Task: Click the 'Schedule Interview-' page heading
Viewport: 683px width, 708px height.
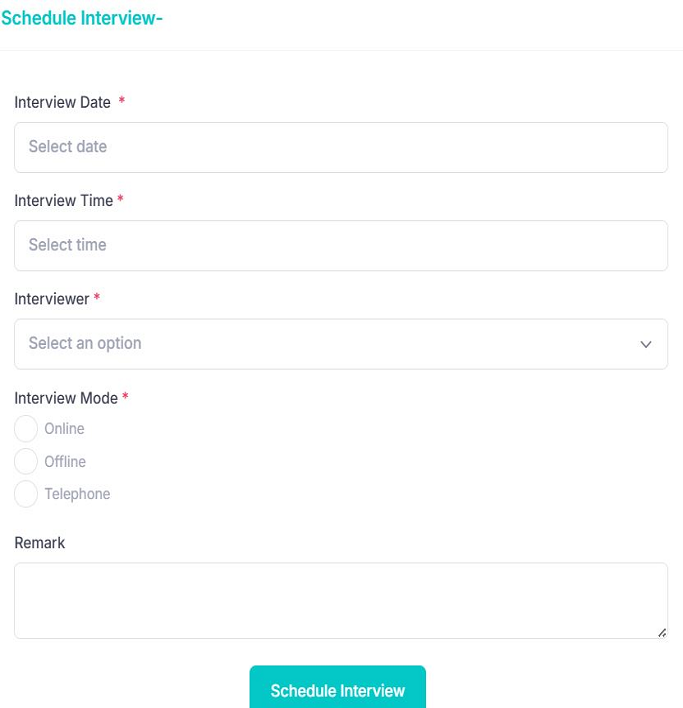Action: (x=82, y=19)
